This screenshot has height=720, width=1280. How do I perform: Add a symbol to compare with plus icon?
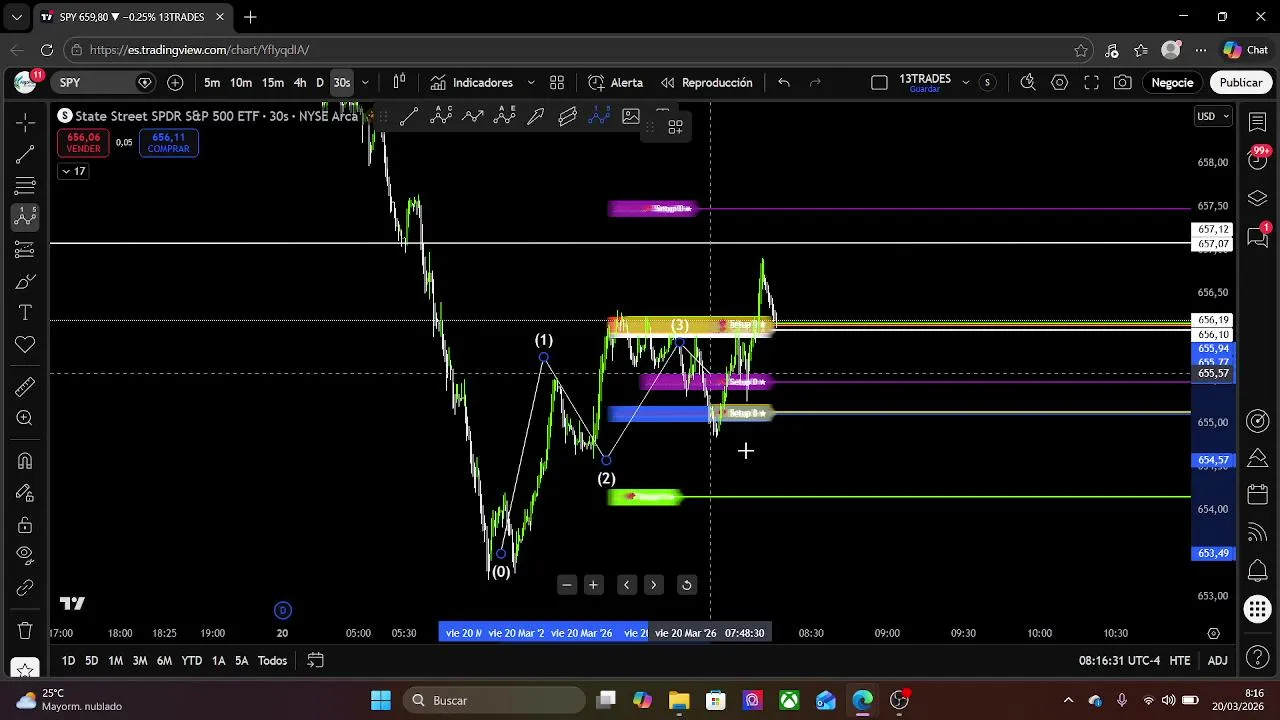tap(175, 83)
